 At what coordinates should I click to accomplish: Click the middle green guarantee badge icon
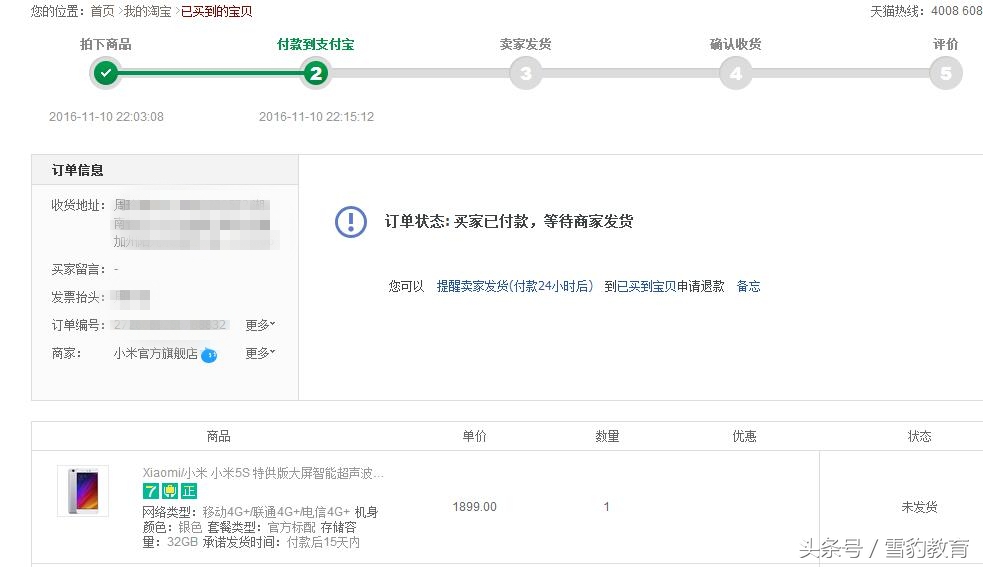[170, 491]
